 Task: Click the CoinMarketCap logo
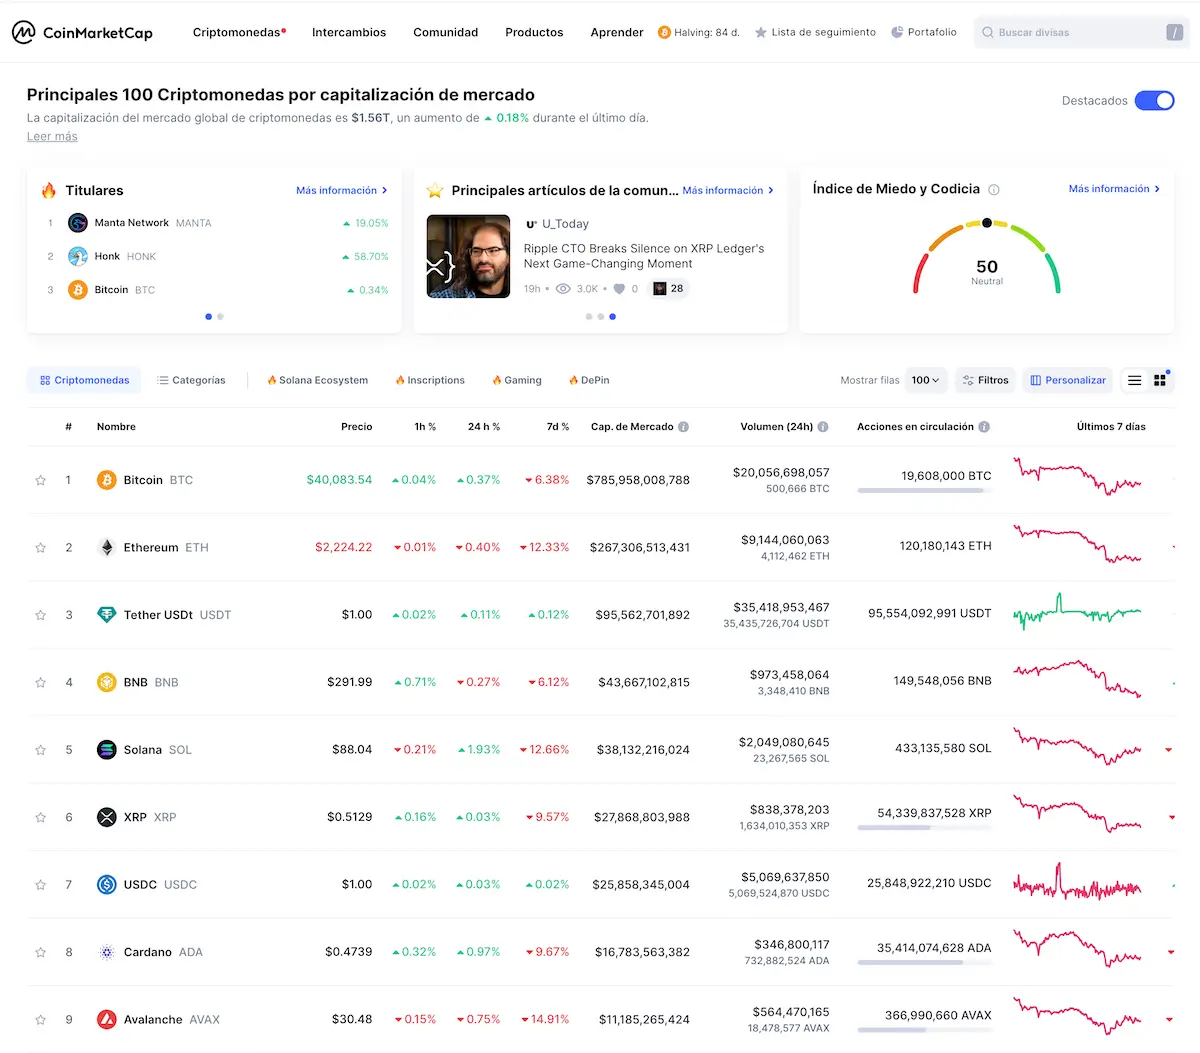tap(82, 32)
